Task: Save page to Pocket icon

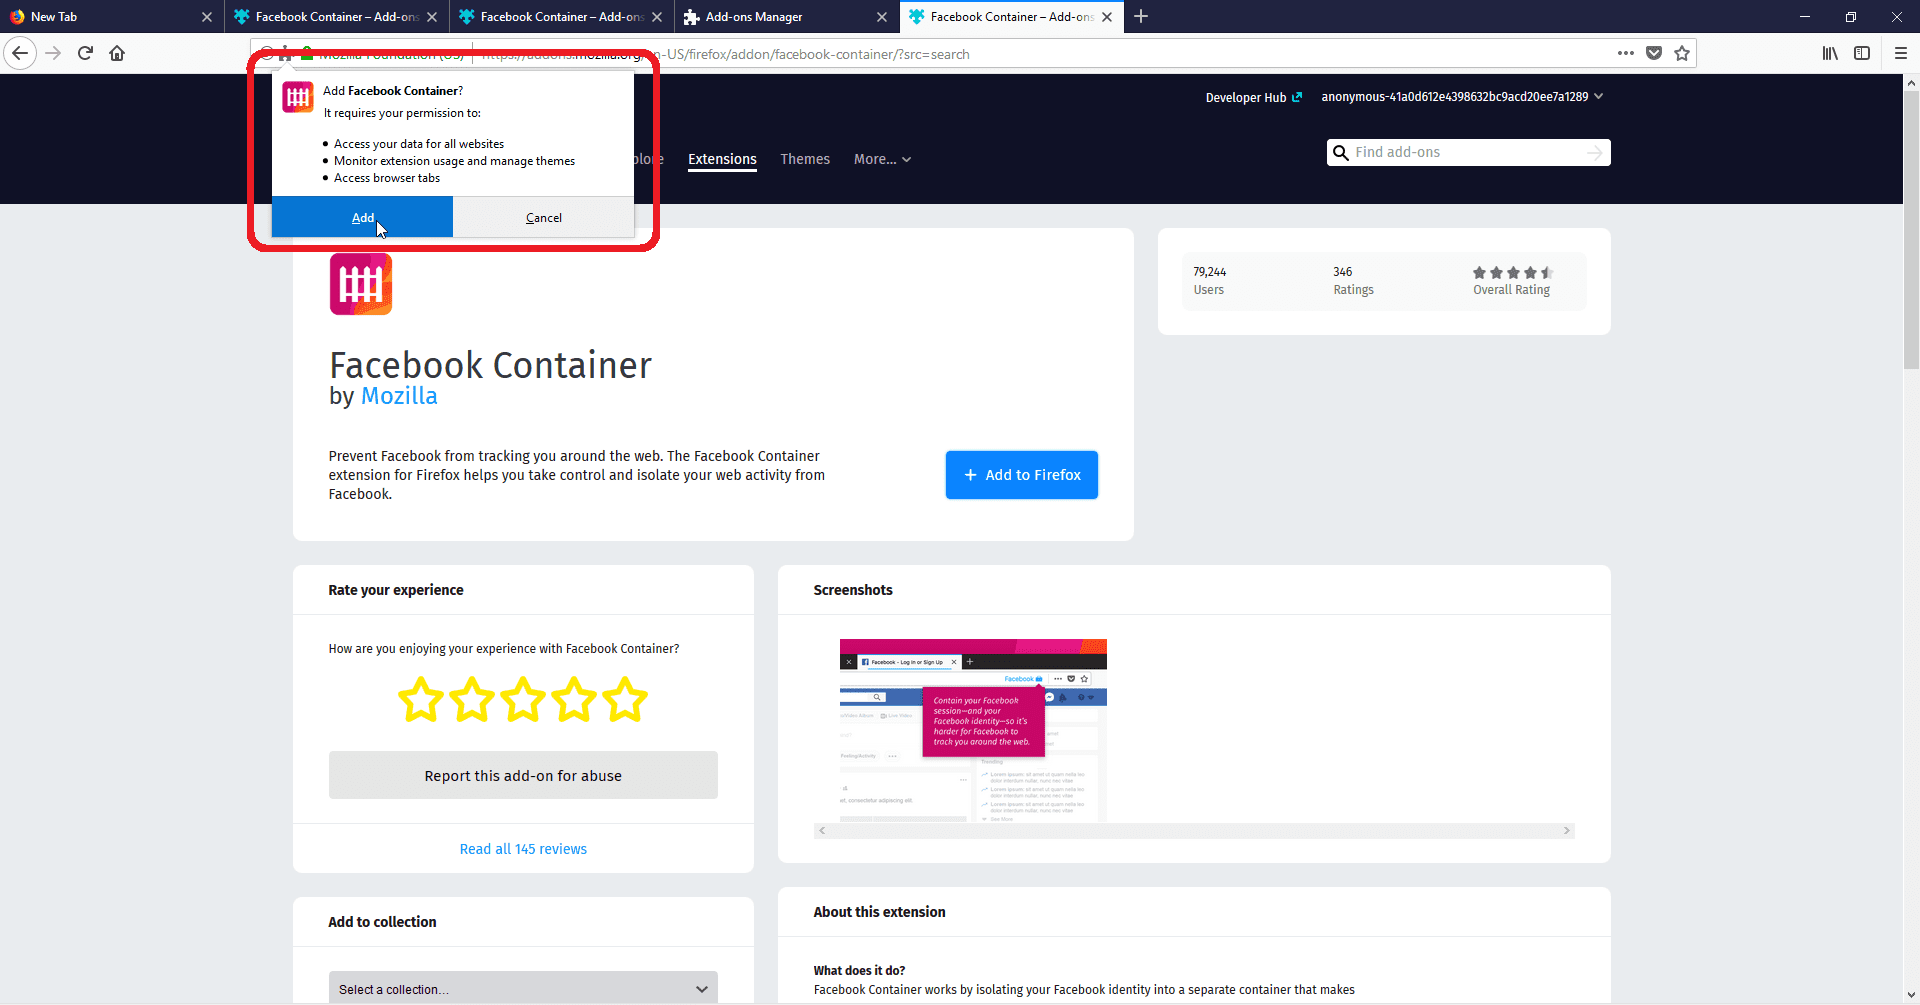Action: [1654, 53]
